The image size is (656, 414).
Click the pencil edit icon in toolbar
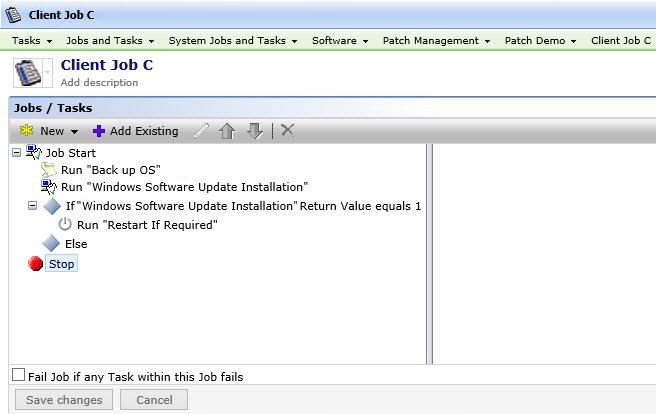(x=201, y=130)
